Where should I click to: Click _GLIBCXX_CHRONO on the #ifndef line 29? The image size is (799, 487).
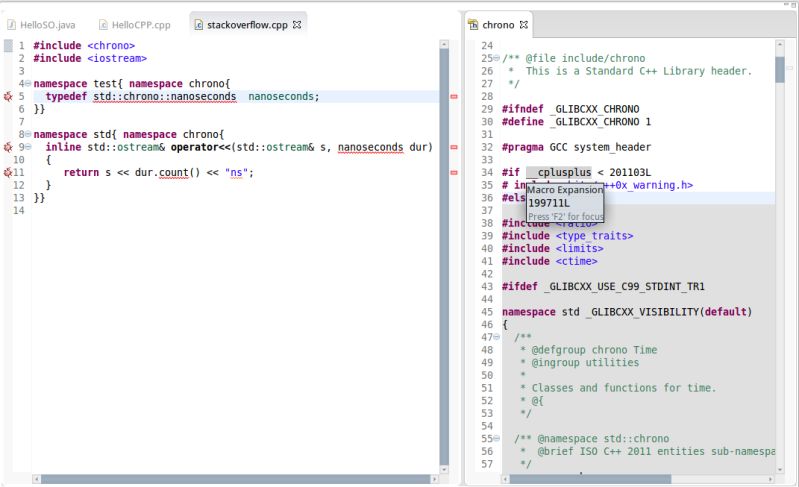(x=594, y=109)
